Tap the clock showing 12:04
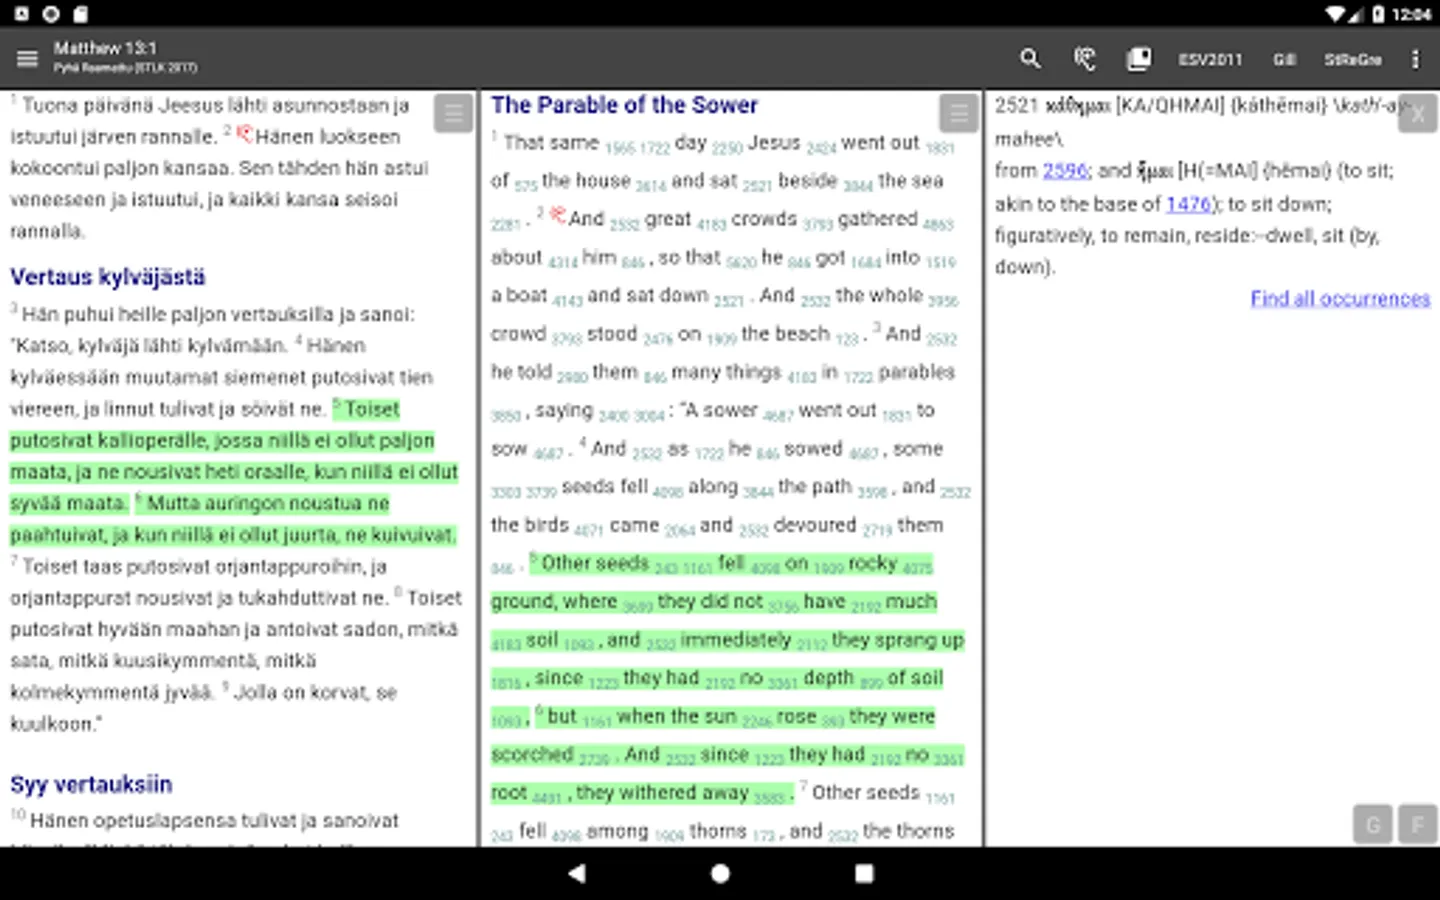Image resolution: width=1440 pixels, height=900 pixels. coord(1411,14)
